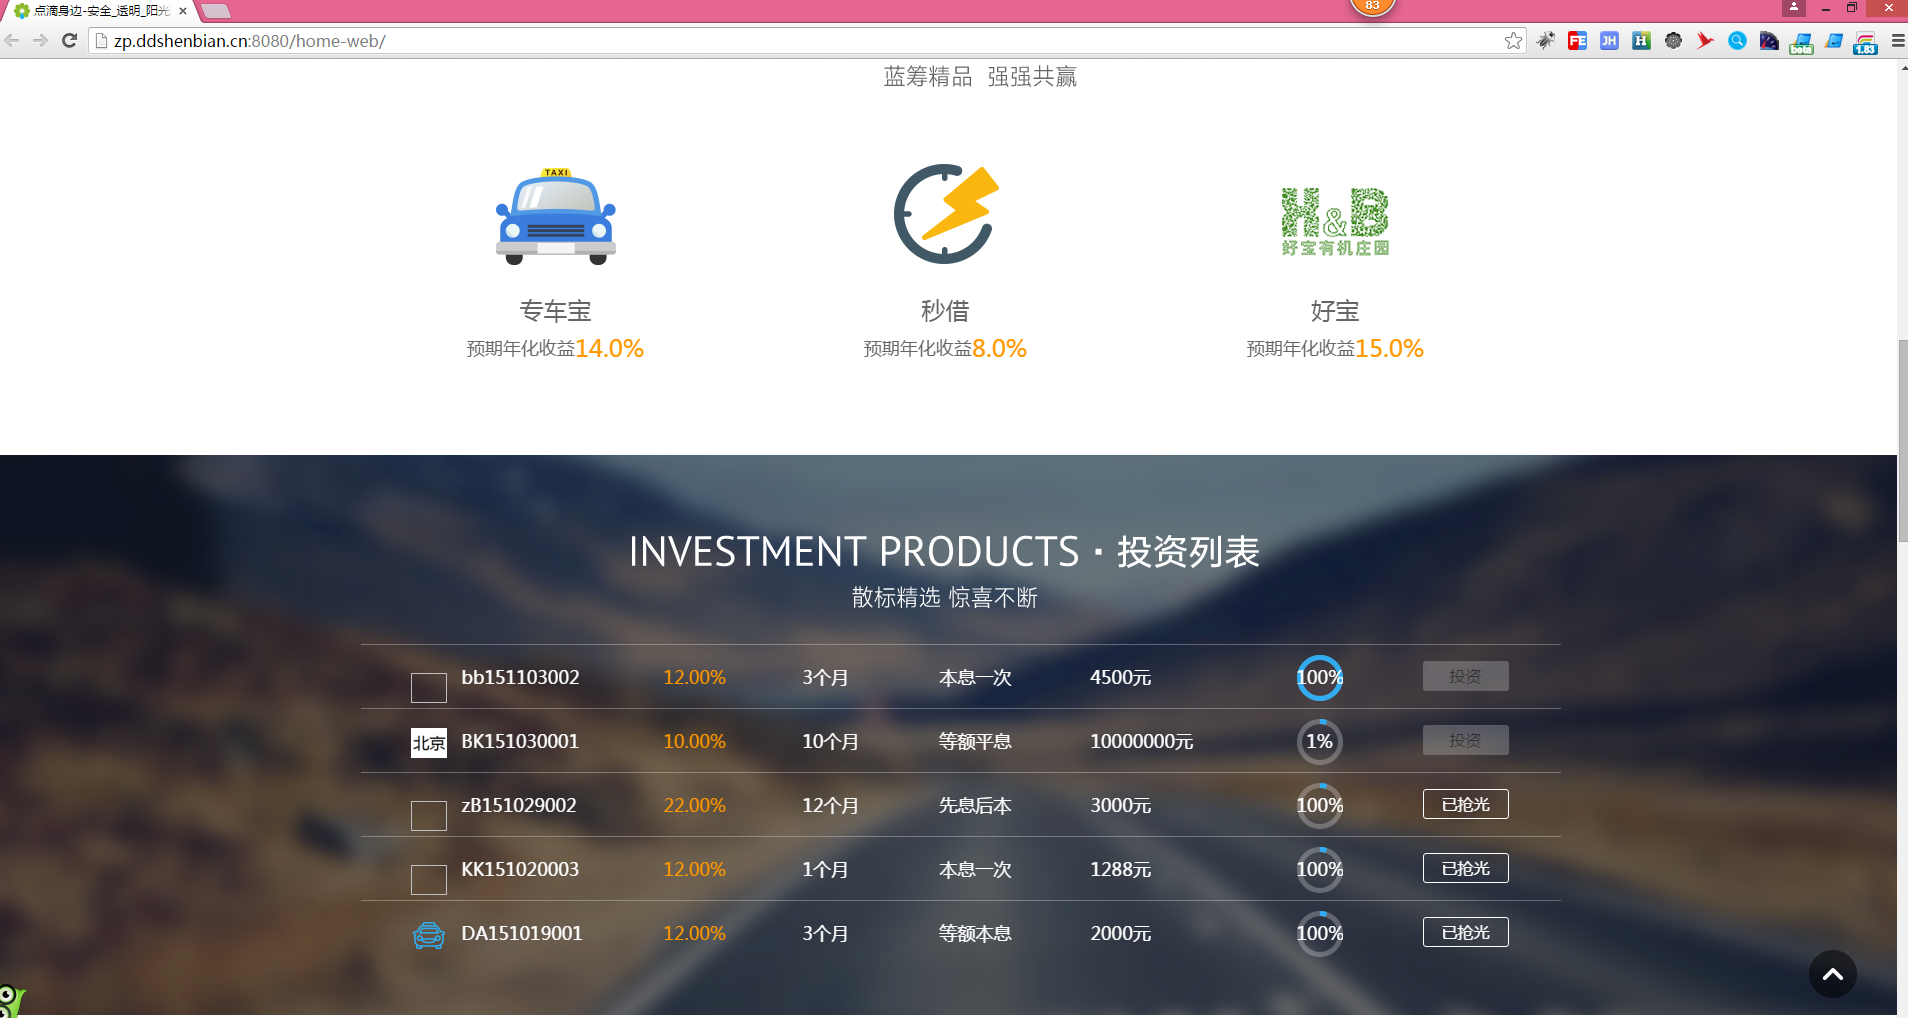Open the rainbow extension showing 1.83
Viewport: 1908px width, 1018px height.
pos(1865,43)
